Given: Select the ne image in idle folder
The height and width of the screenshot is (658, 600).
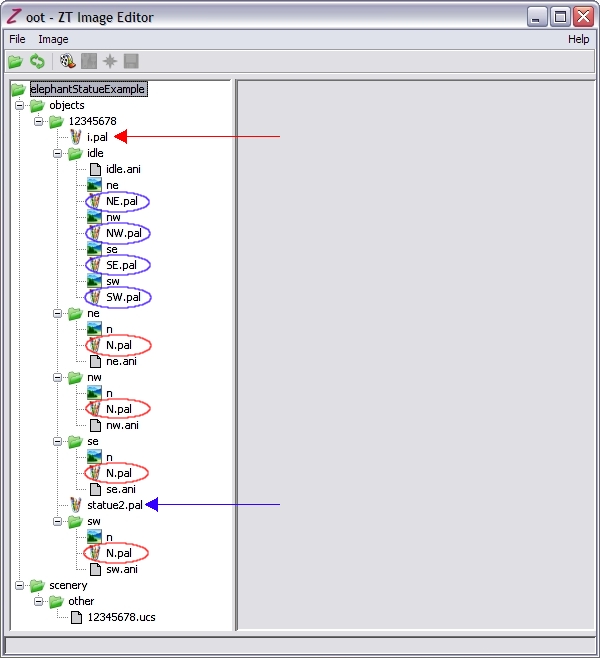Looking at the screenshot, I should (x=112, y=185).
